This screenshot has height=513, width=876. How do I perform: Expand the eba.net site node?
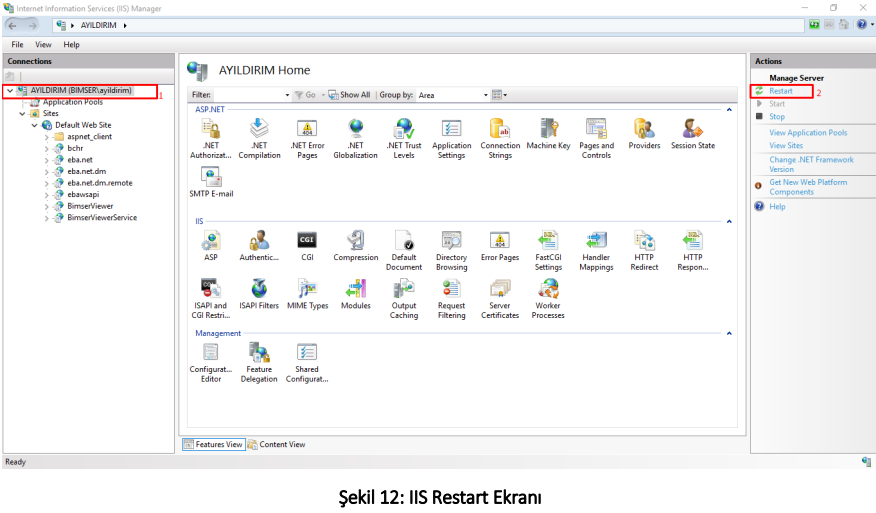pos(46,160)
